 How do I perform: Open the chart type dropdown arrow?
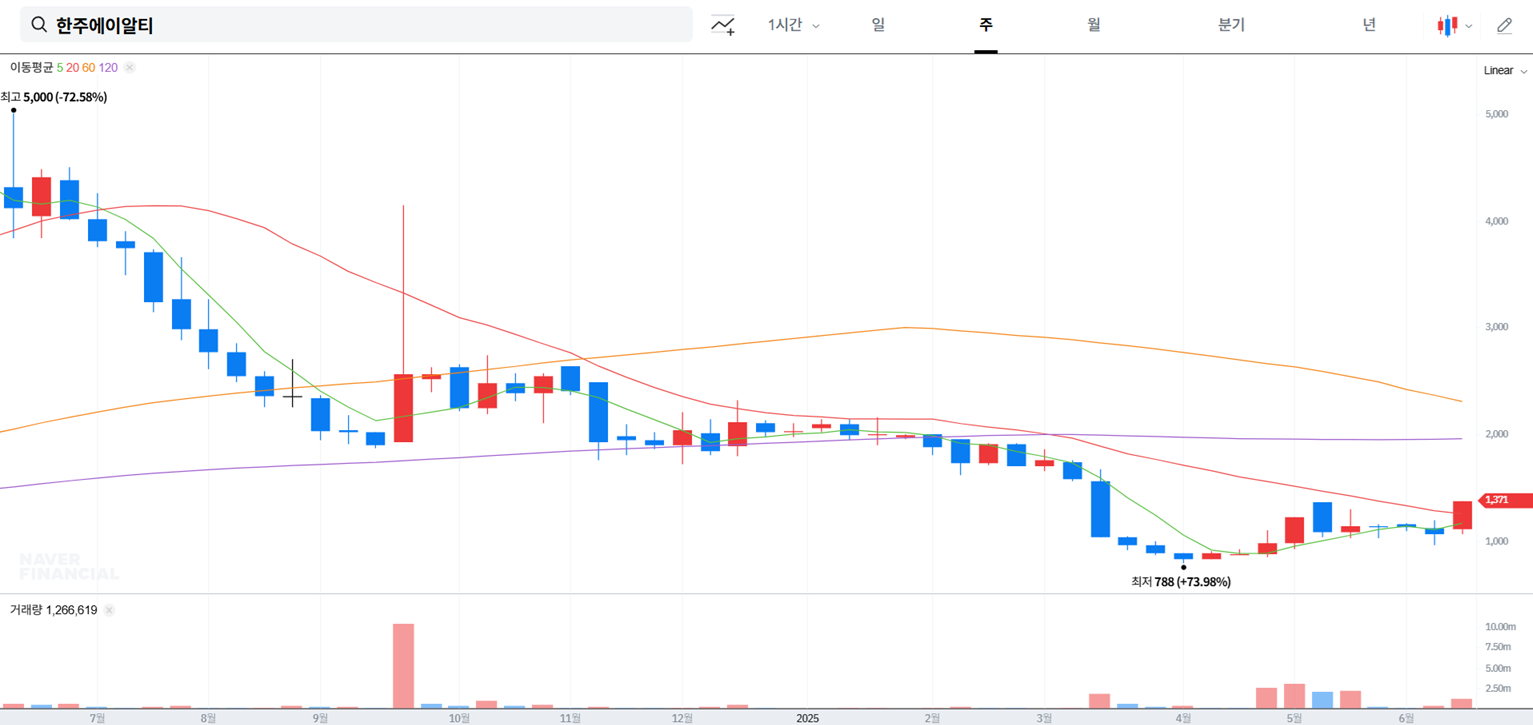[1469, 27]
